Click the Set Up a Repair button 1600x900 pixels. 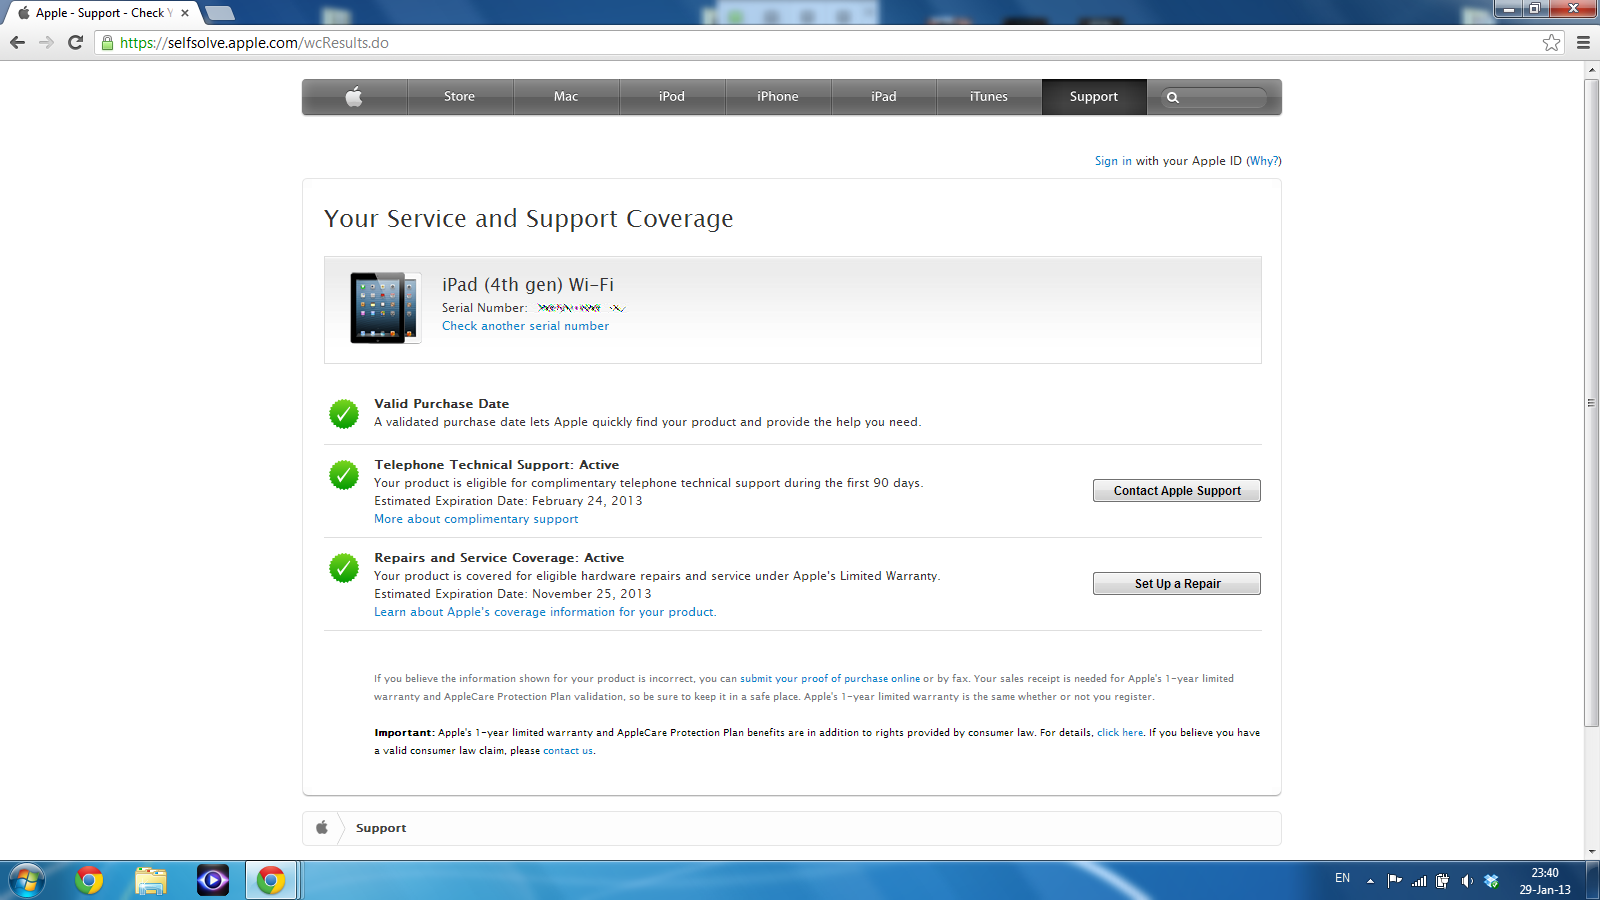tap(1177, 584)
